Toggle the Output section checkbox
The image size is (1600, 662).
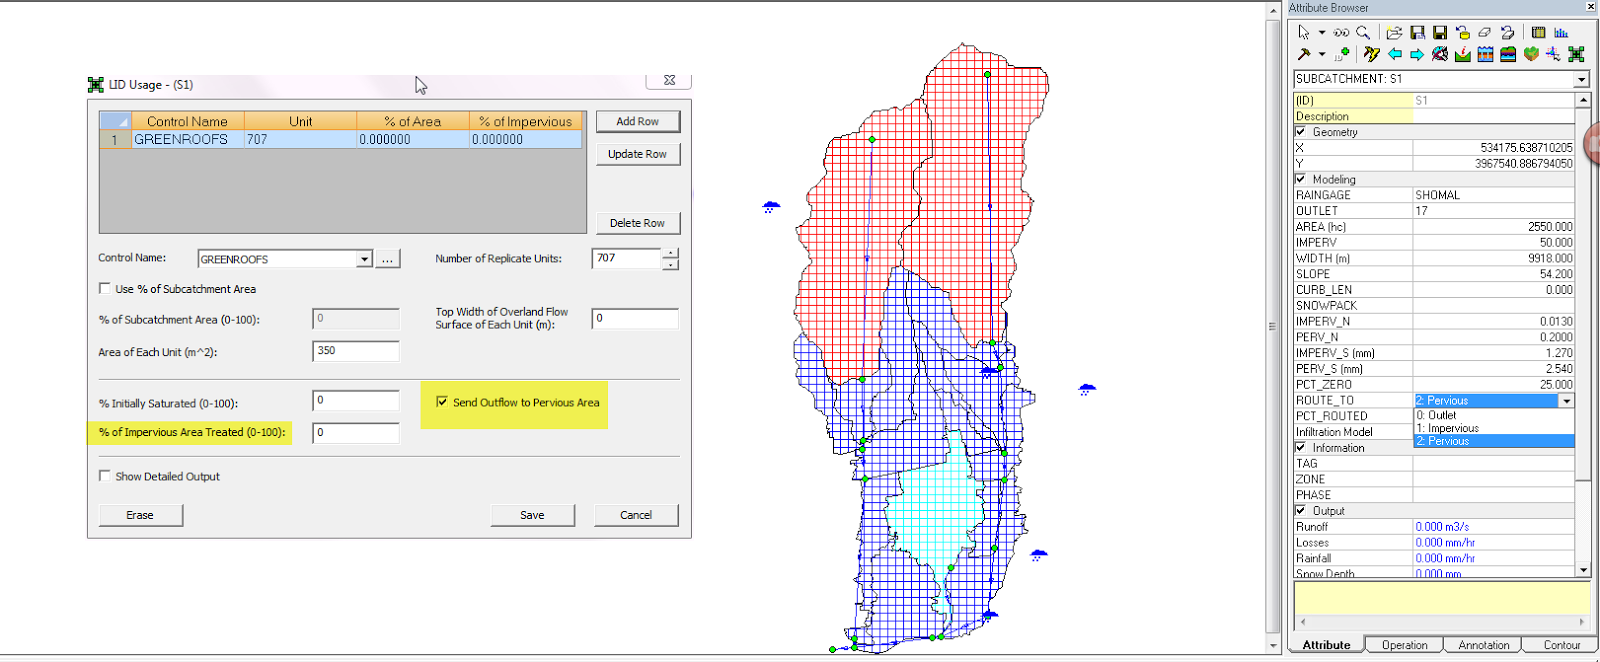click(1301, 511)
